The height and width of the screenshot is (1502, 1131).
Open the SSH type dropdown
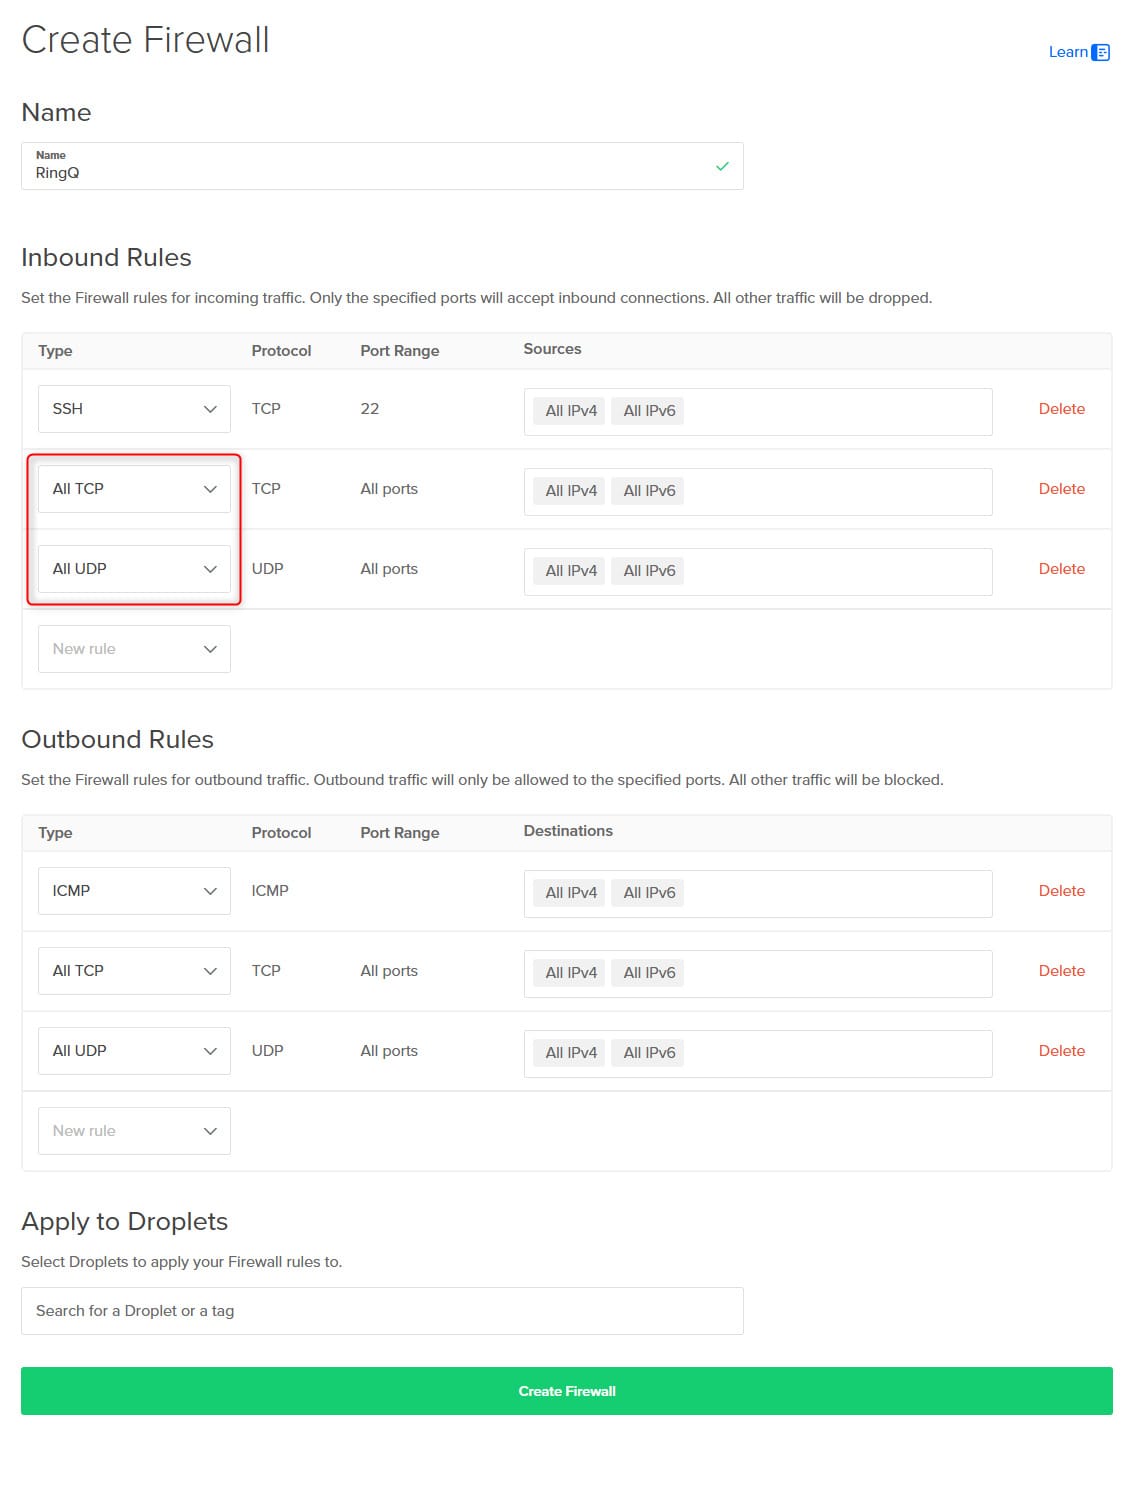[133, 408]
